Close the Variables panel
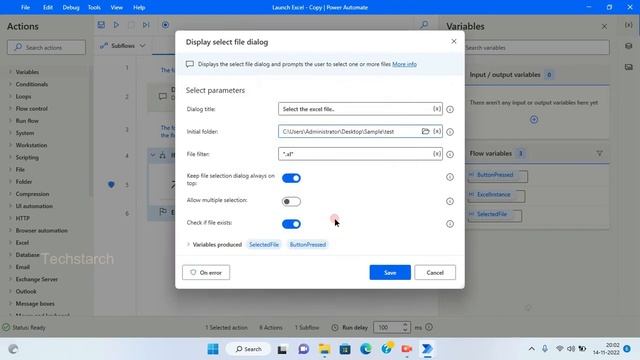640x360 pixels. [604, 27]
